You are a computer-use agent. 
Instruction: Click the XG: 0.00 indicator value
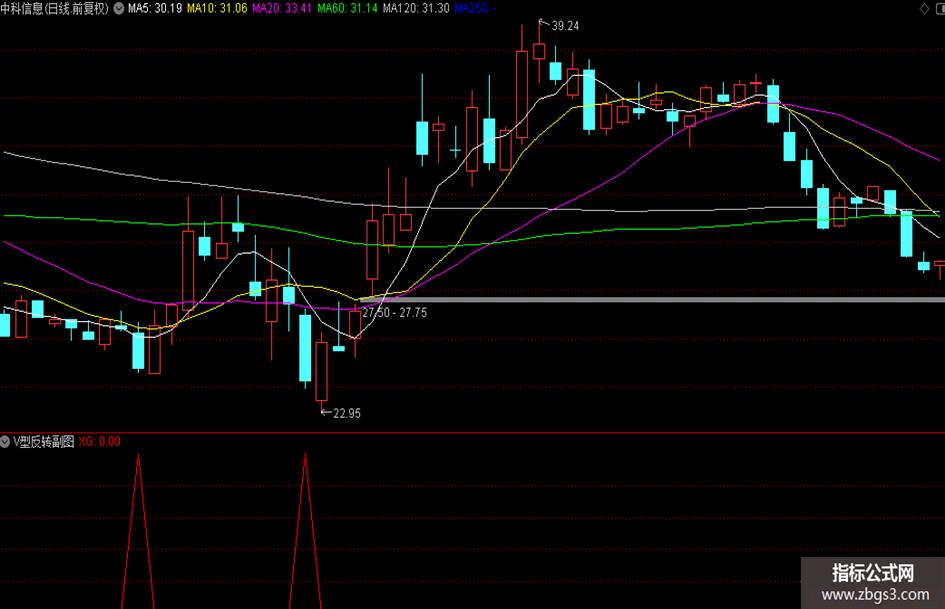coord(99,441)
